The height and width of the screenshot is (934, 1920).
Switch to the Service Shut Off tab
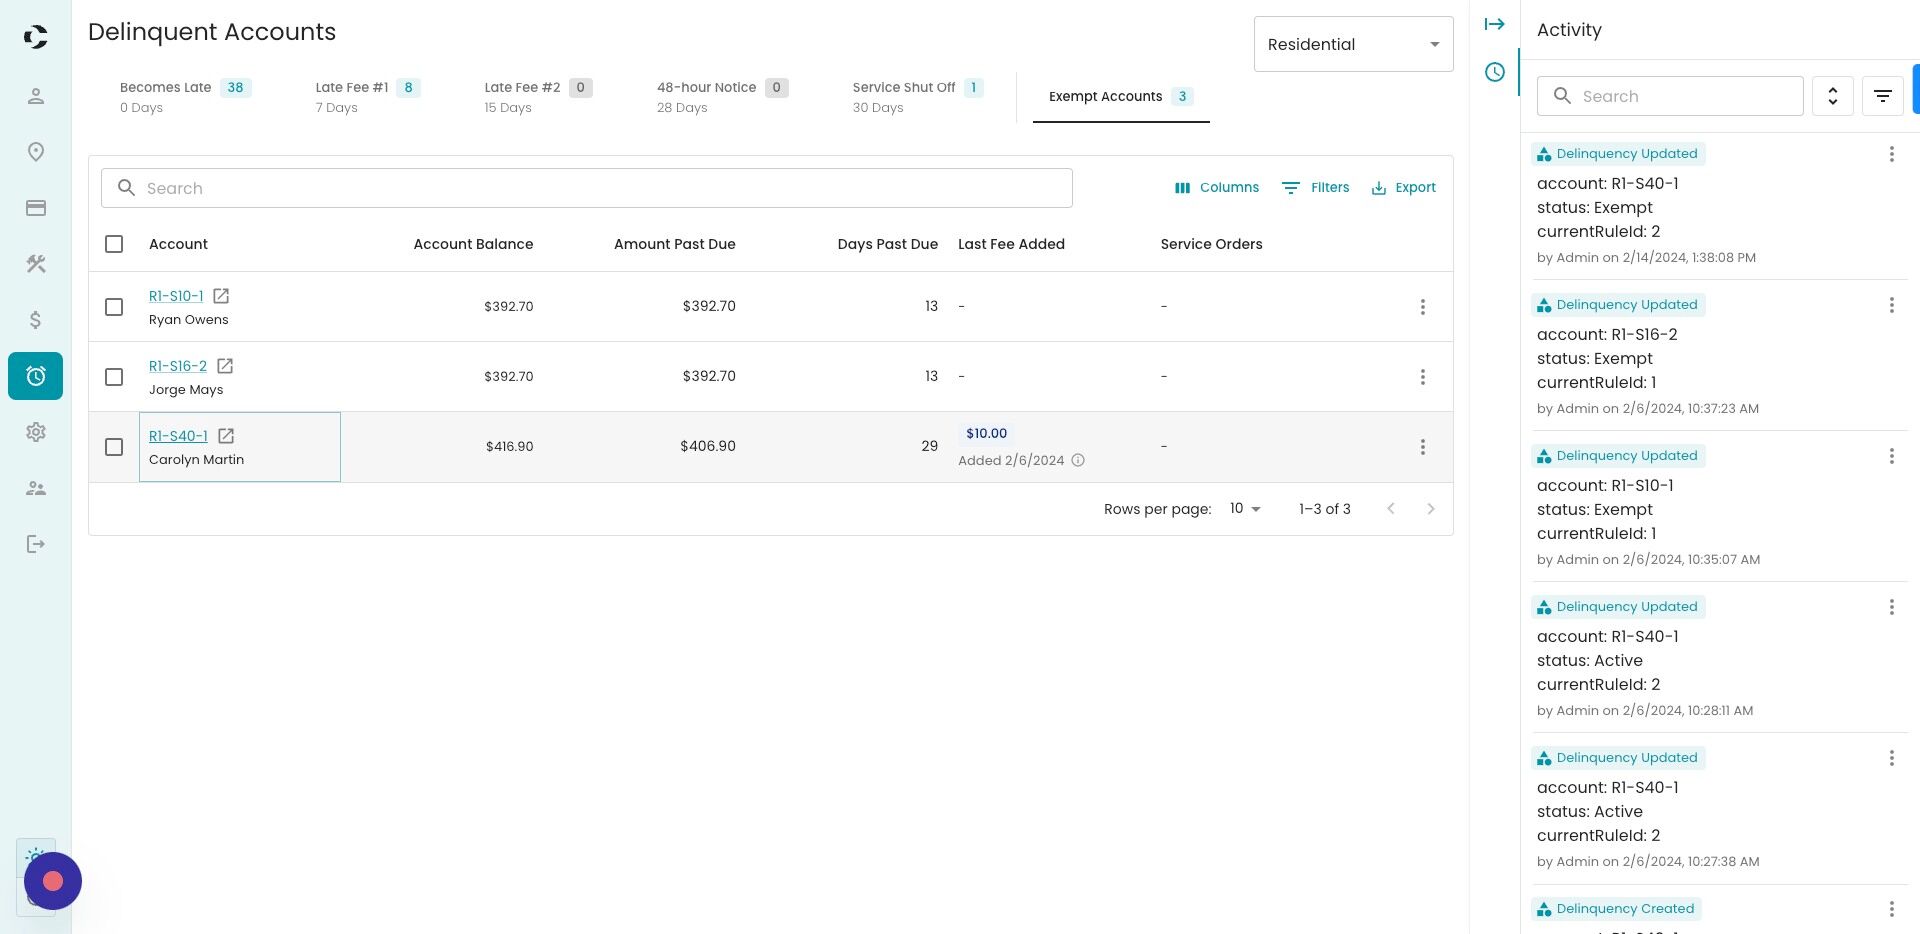click(918, 97)
